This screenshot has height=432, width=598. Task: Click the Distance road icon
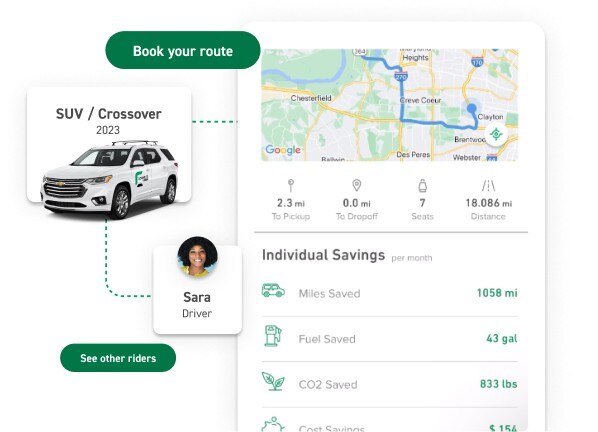click(488, 185)
